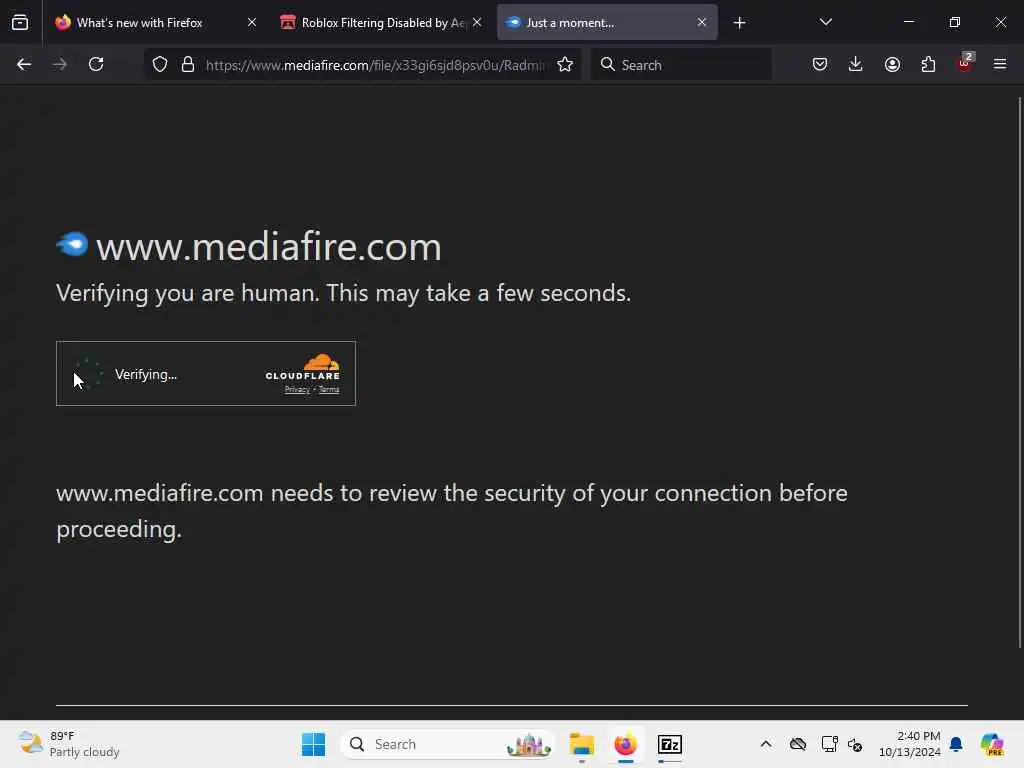Open a new tab with plus button
This screenshot has height=768, width=1024.
[739, 23]
